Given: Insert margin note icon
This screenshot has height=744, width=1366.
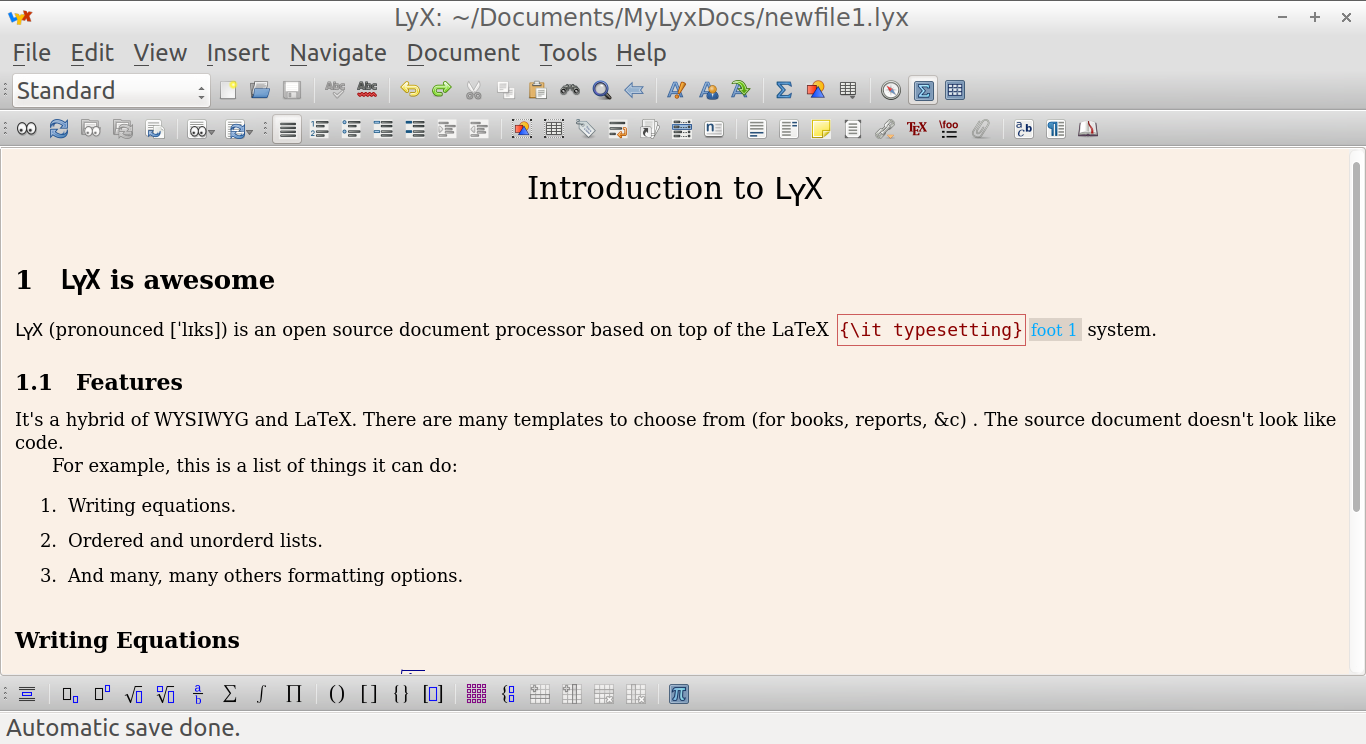Looking at the screenshot, I should 789,129.
